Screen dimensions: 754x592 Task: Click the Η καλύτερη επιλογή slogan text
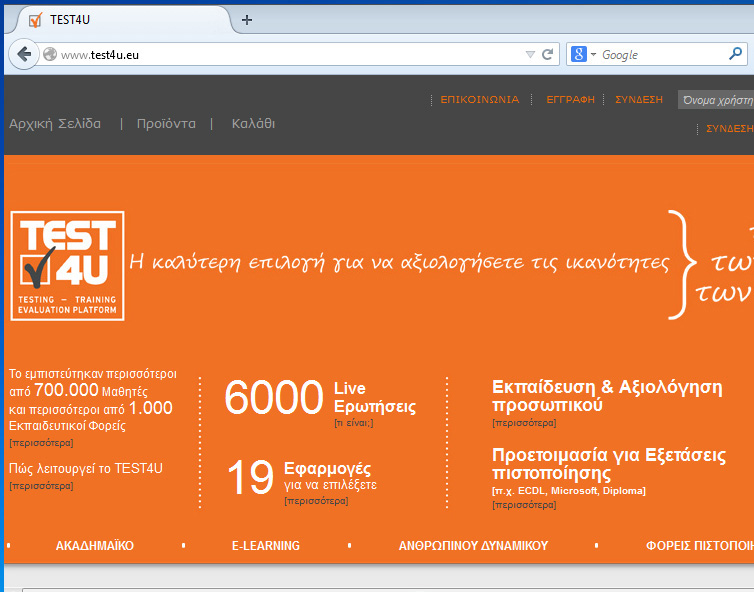399,263
